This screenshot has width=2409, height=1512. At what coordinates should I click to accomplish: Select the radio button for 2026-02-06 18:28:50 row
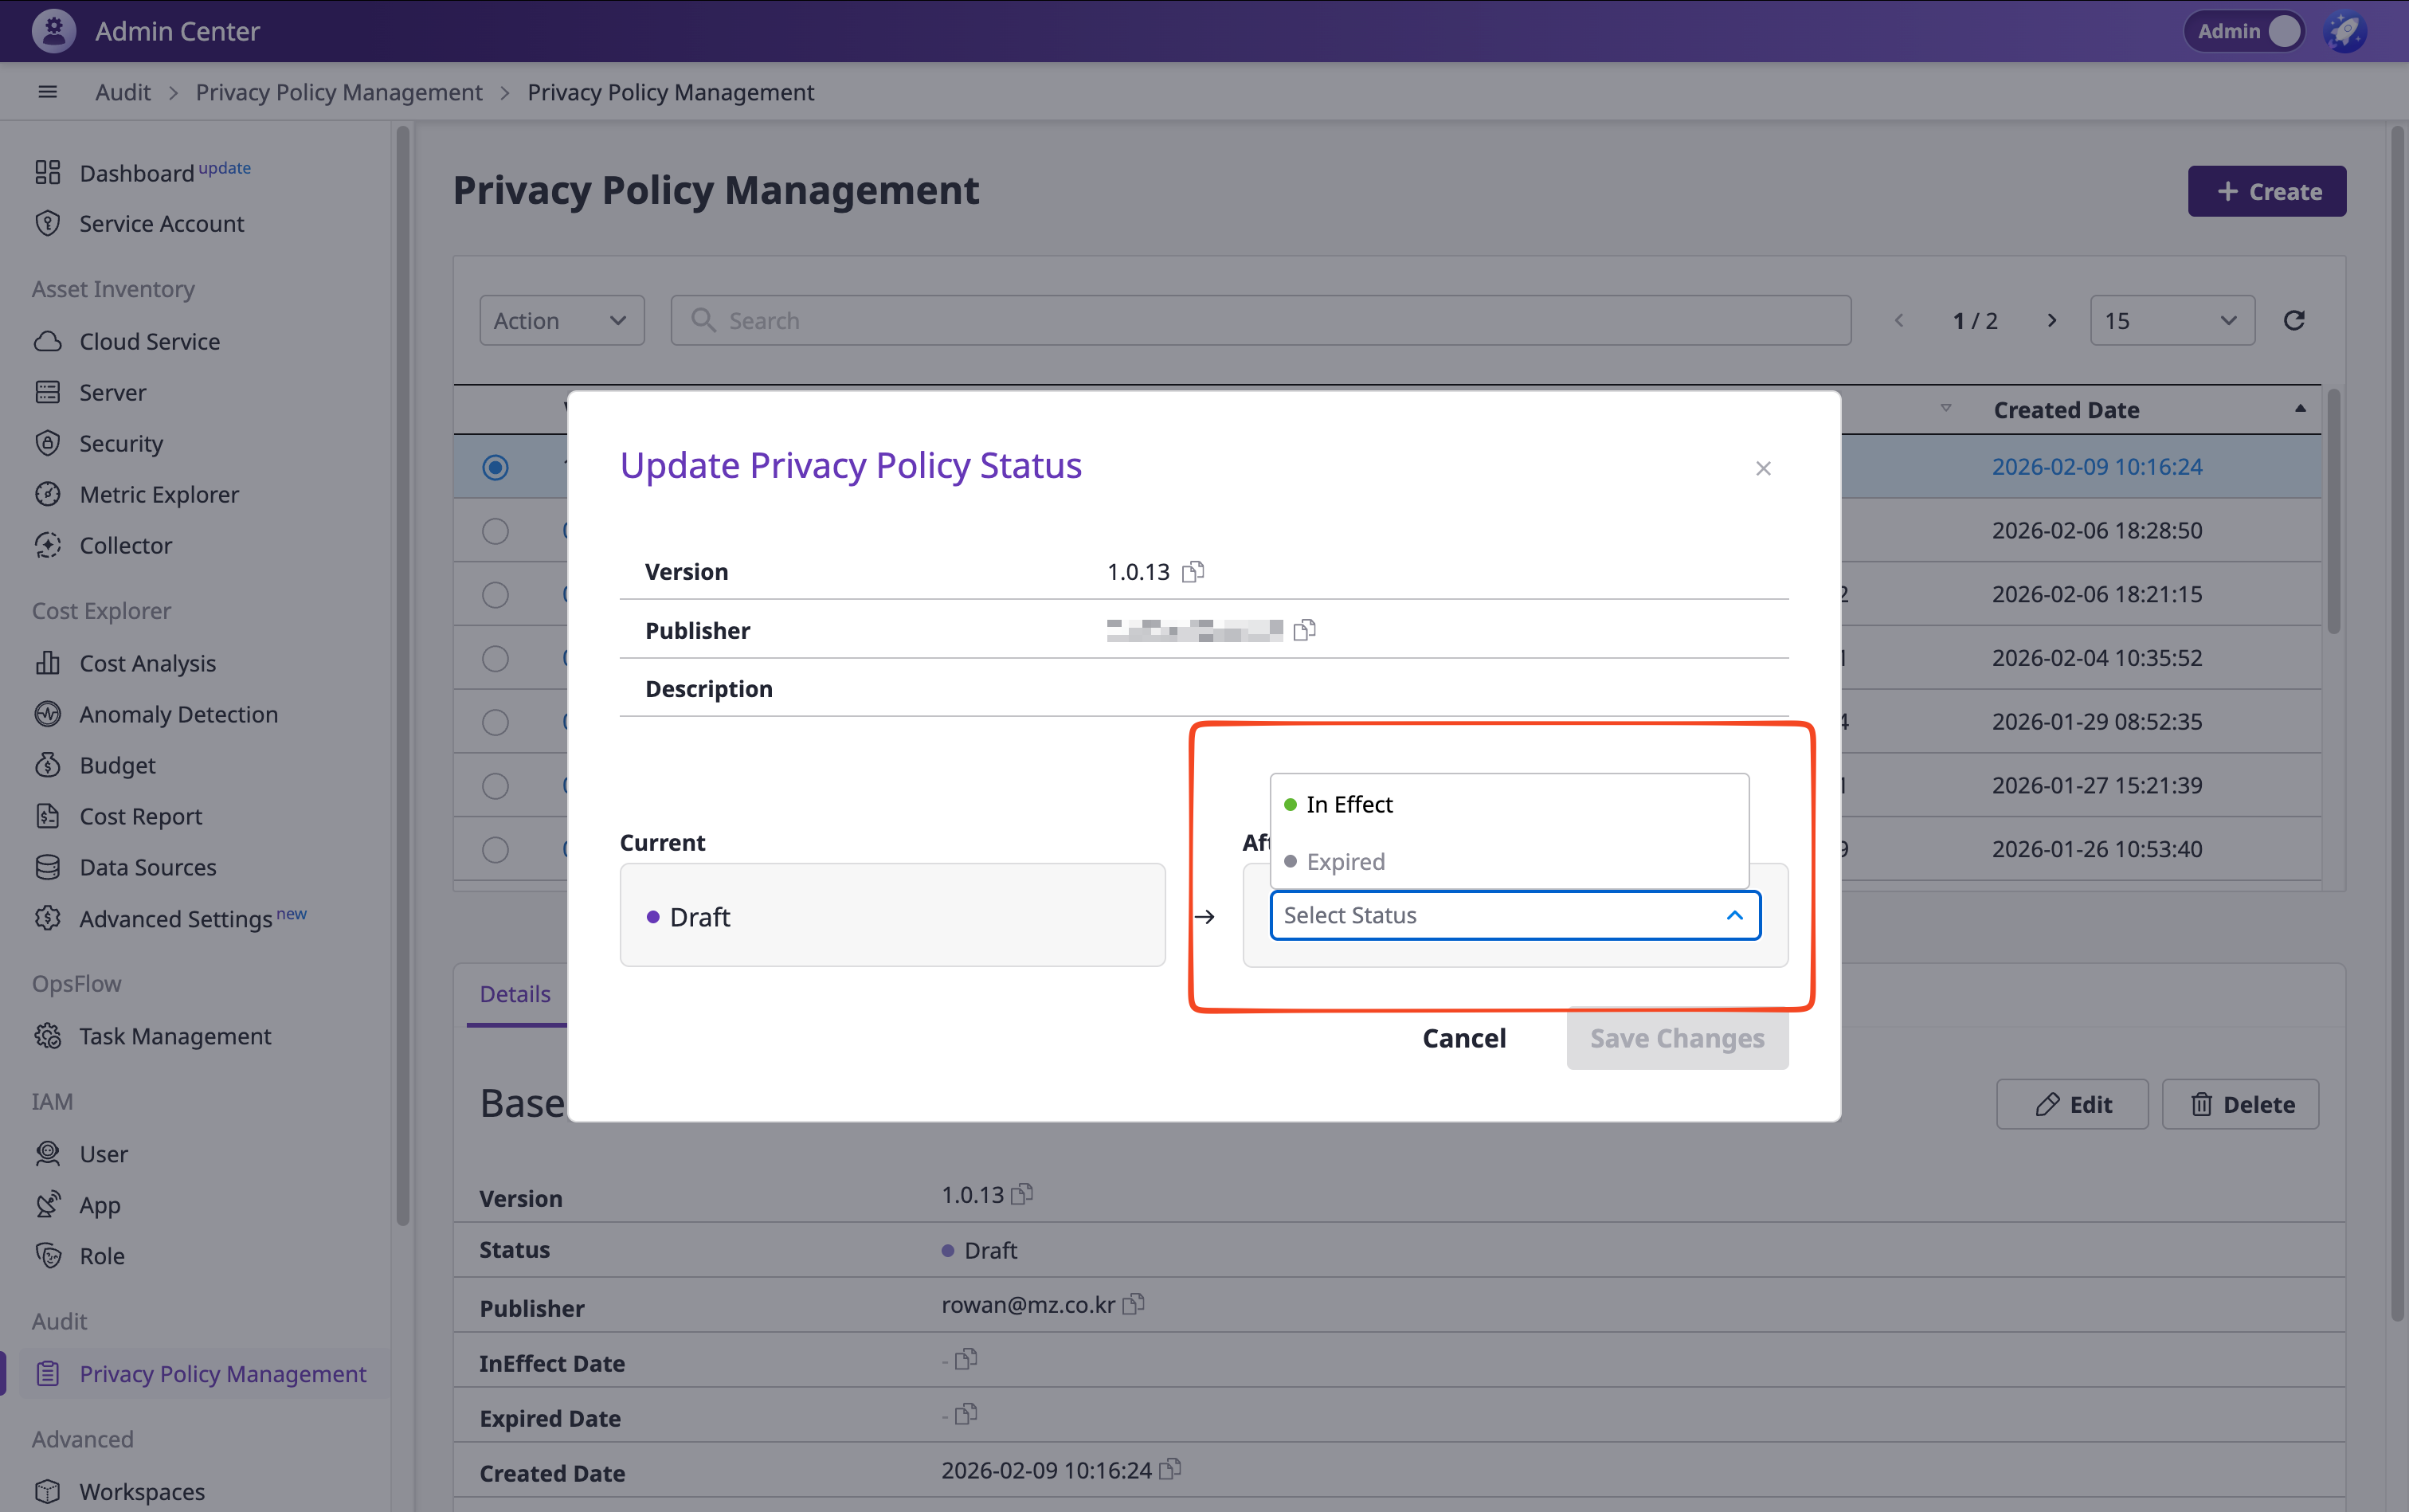click(495, 531)
